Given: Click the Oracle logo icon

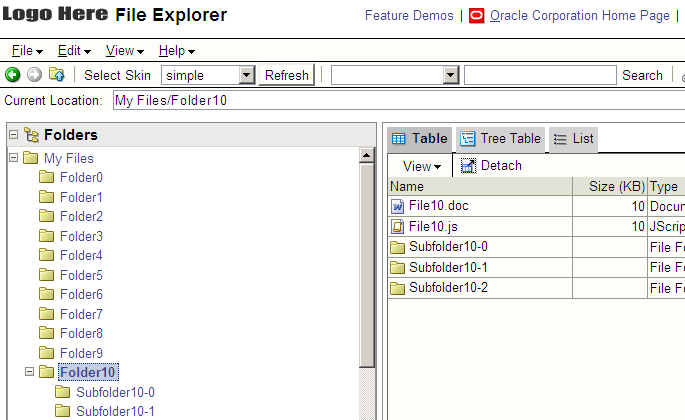Looking at the screenshot, I should click(477, 16).
